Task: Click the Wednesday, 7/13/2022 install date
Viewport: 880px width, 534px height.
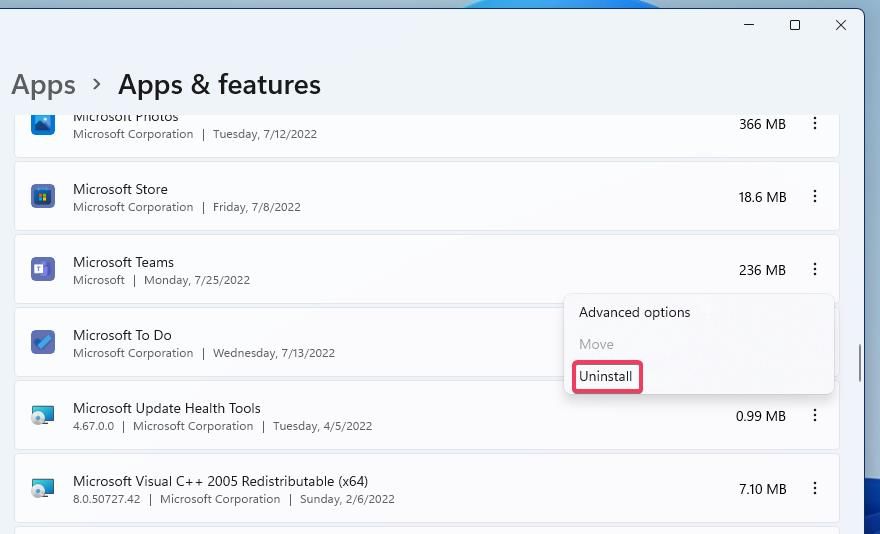Action: tap(274, 353)
